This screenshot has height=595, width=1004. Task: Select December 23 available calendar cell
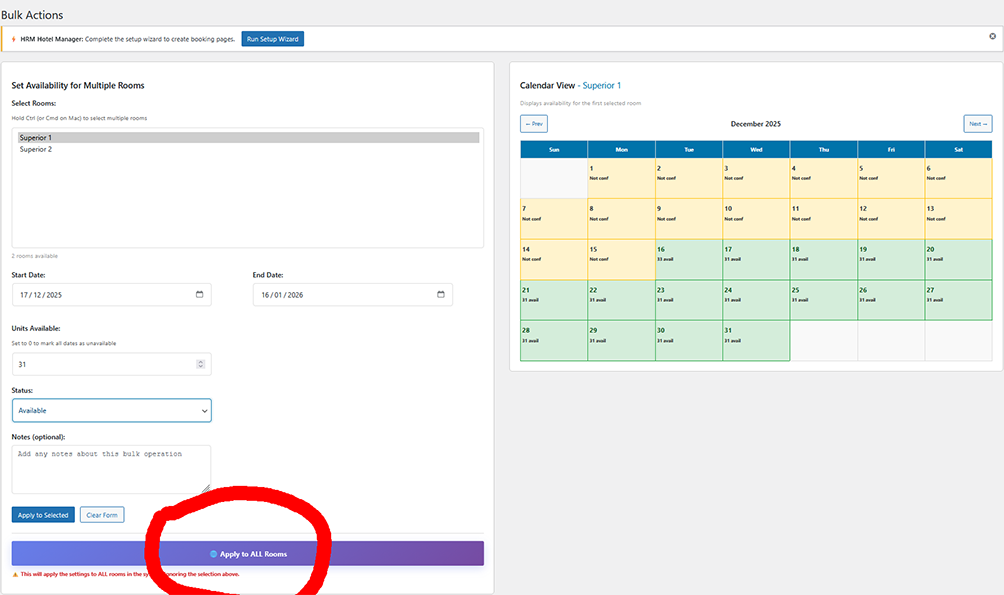[x=689, y=300]
